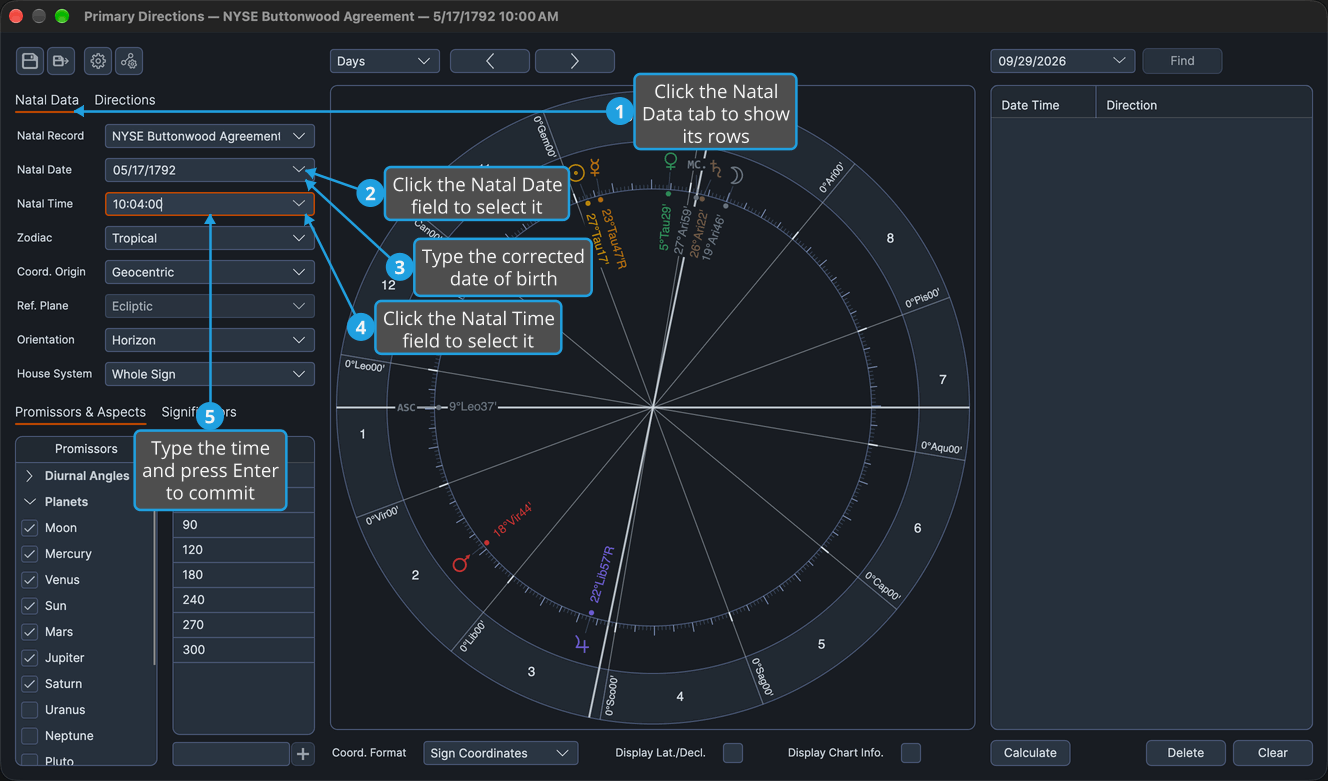Enable the Neptune promissor
The width and height of the screenshot is (1328, 781).
click(x=30, y=736)
